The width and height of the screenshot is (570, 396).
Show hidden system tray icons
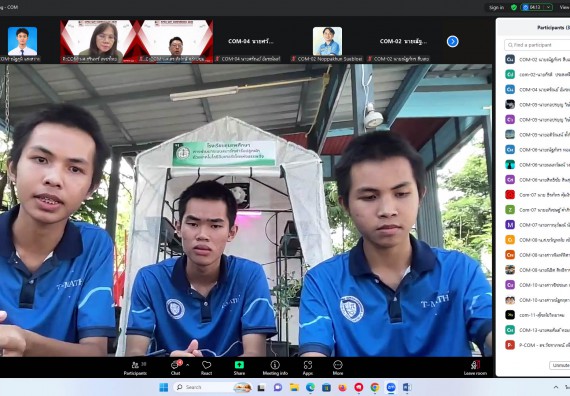pyautogui.click(x=555, y=388)
